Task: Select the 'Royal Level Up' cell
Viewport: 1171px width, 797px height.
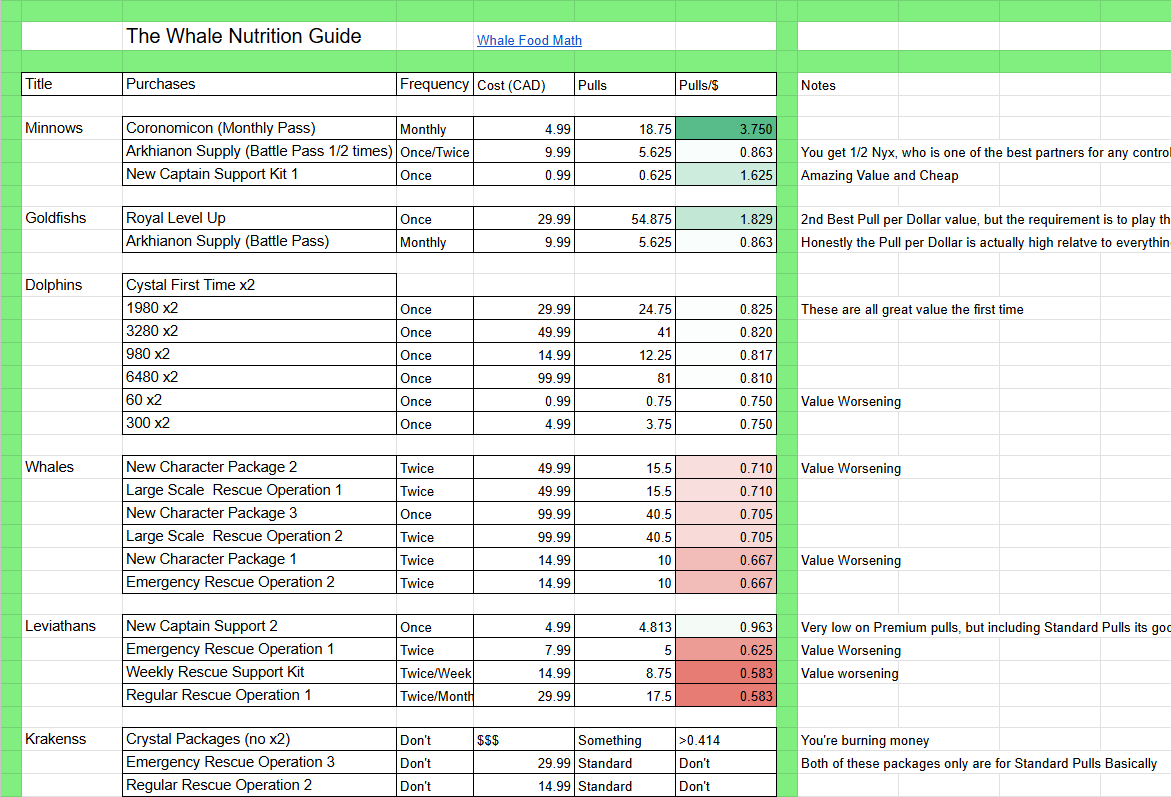Action: [259, 218]
